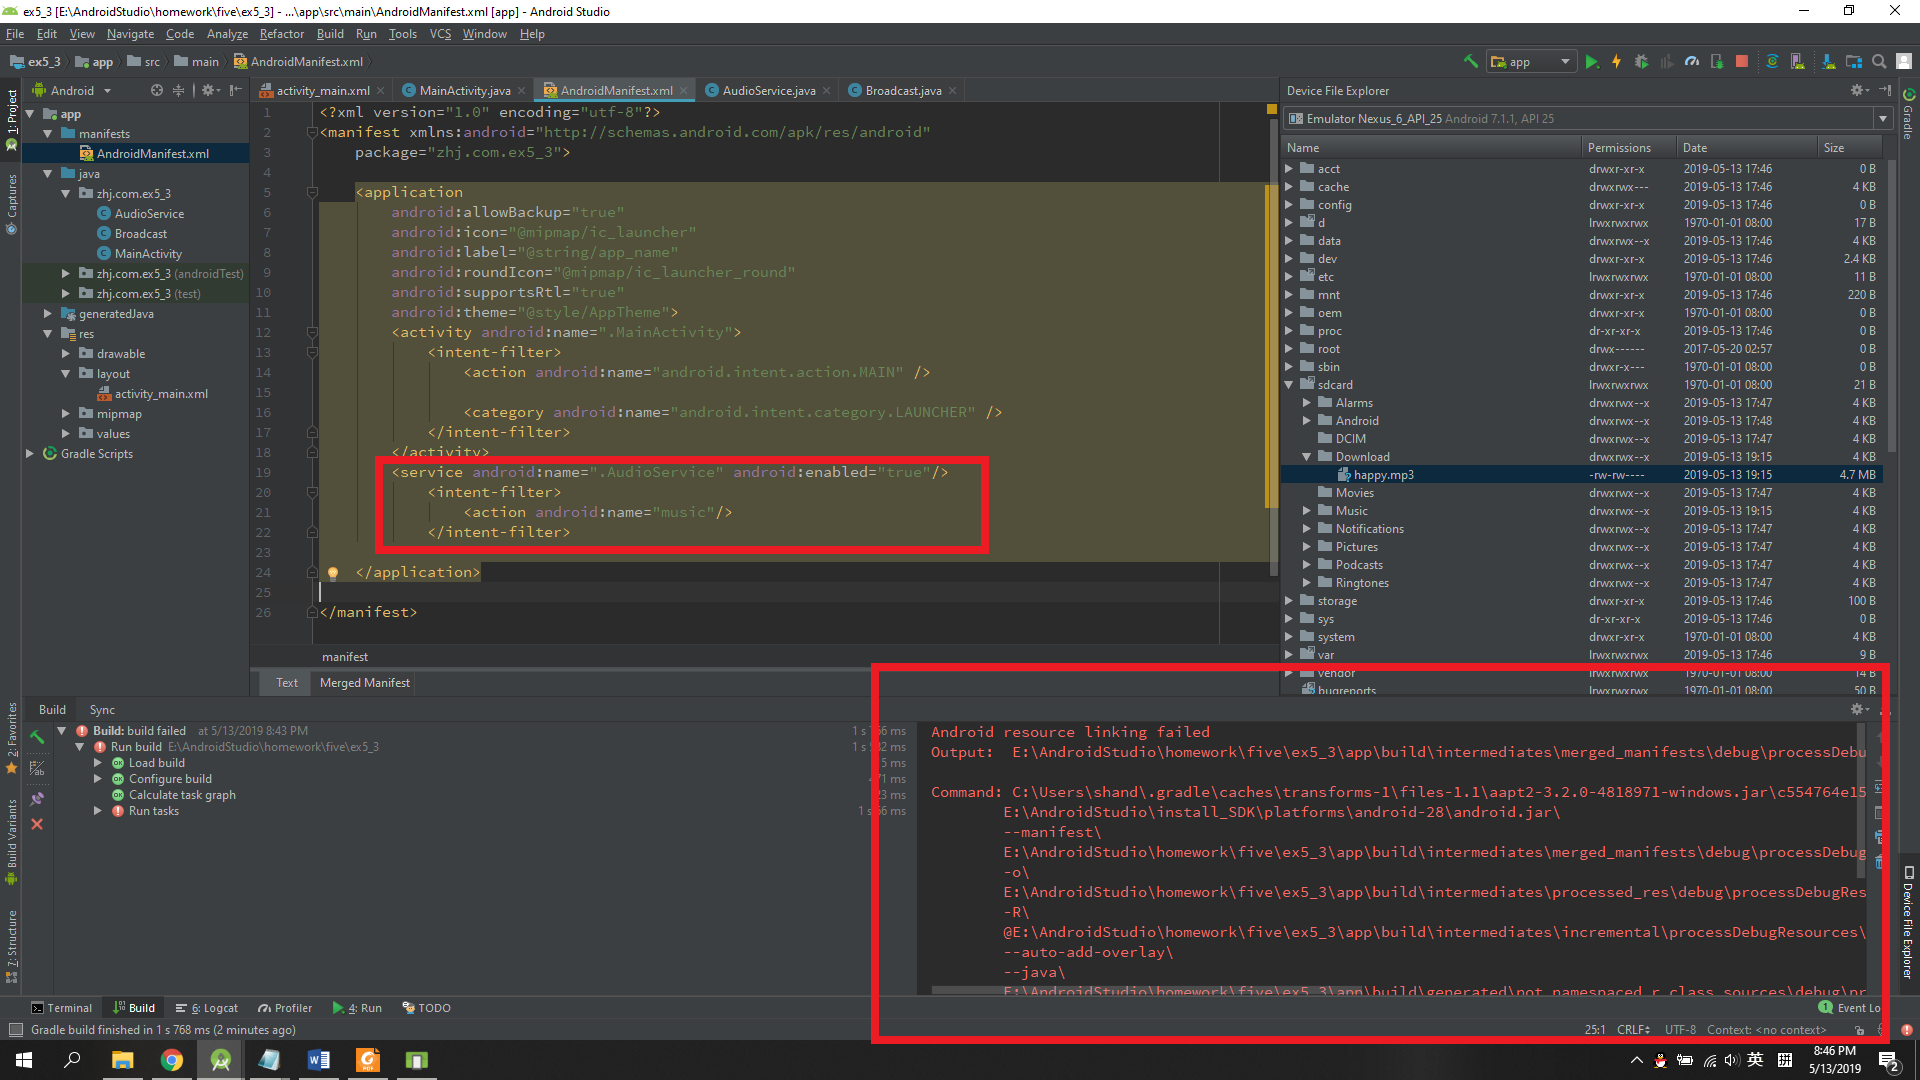The height and width of the screenshot is (1080, 1920).
Task: Open the VCS menu
Action: pyautogui.click(x=440, y=34)
